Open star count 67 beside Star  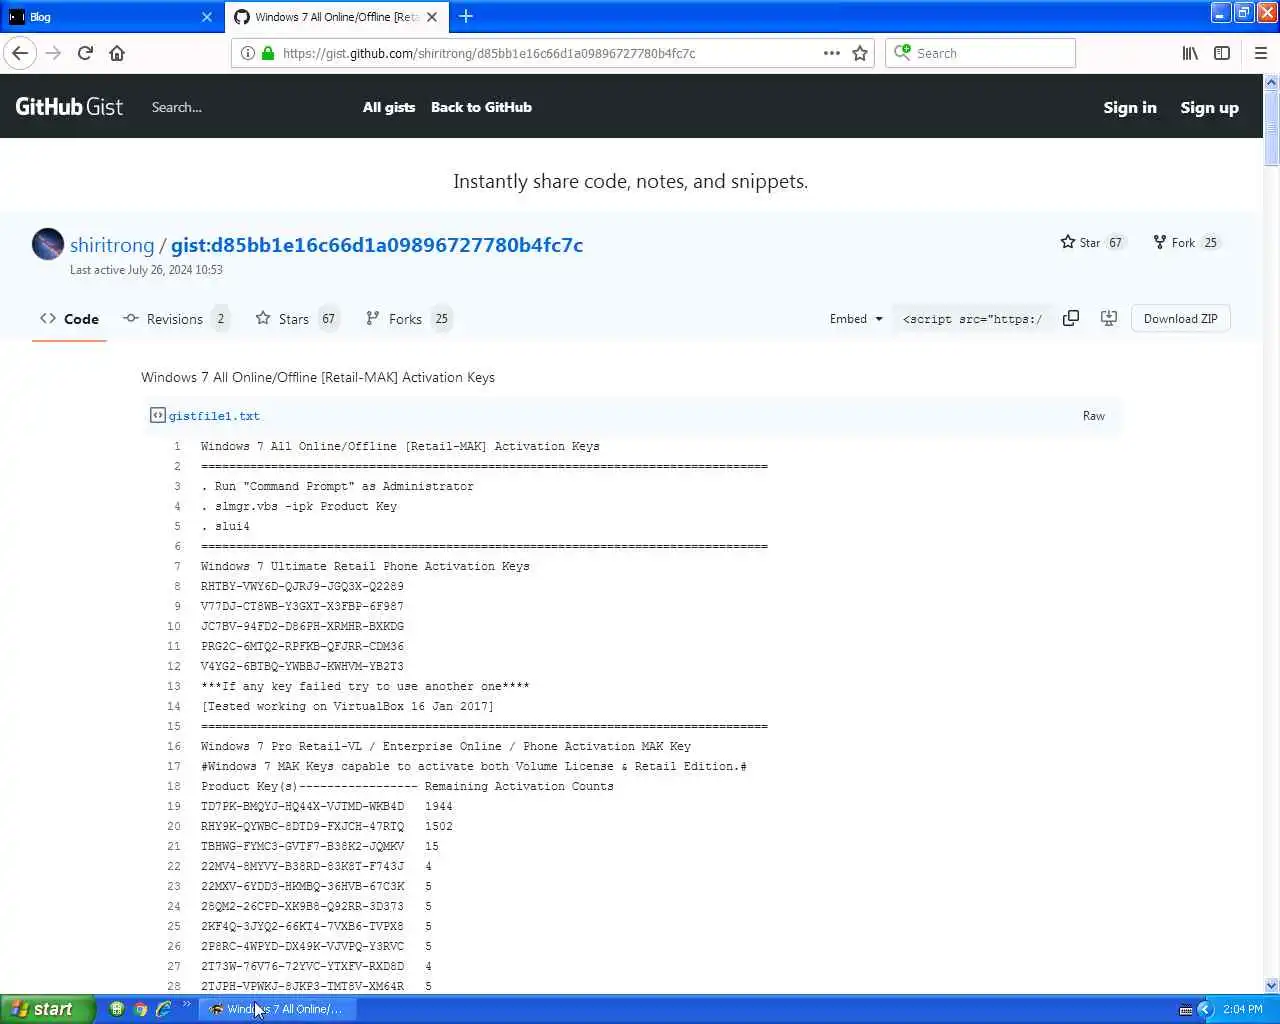(x=1115, y=242)
